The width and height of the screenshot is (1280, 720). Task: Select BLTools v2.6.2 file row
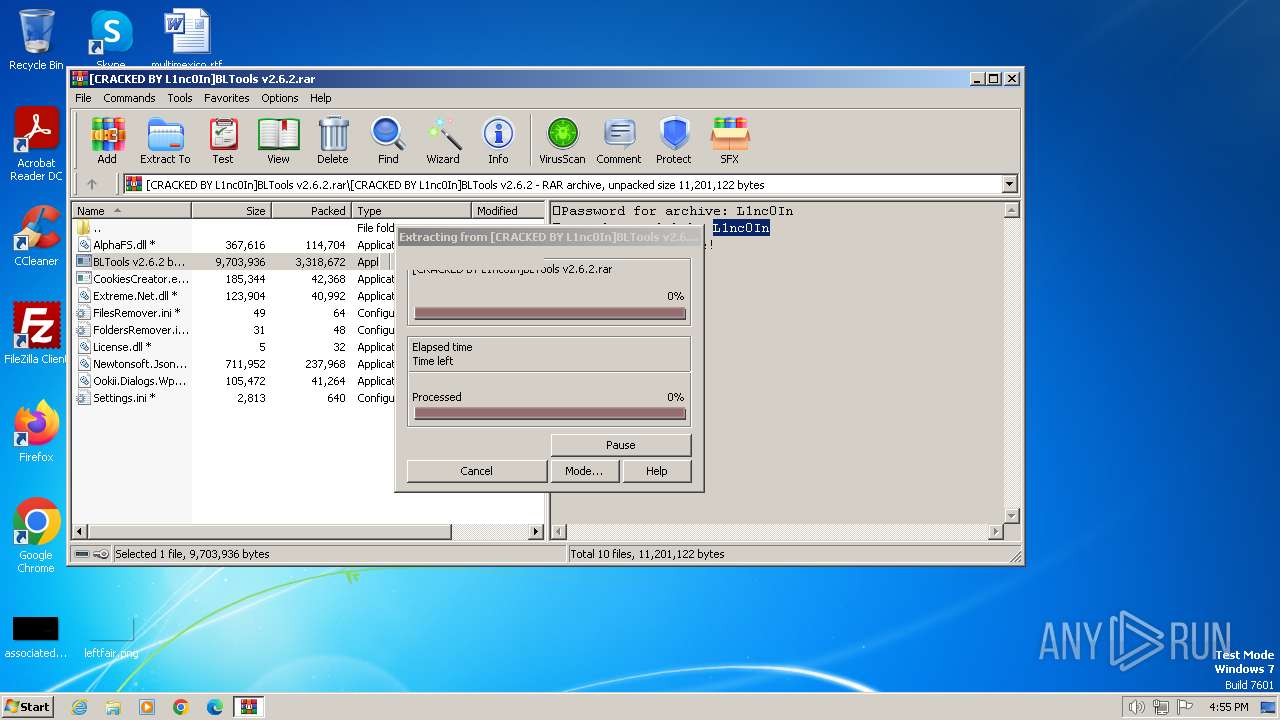[235, 262]
